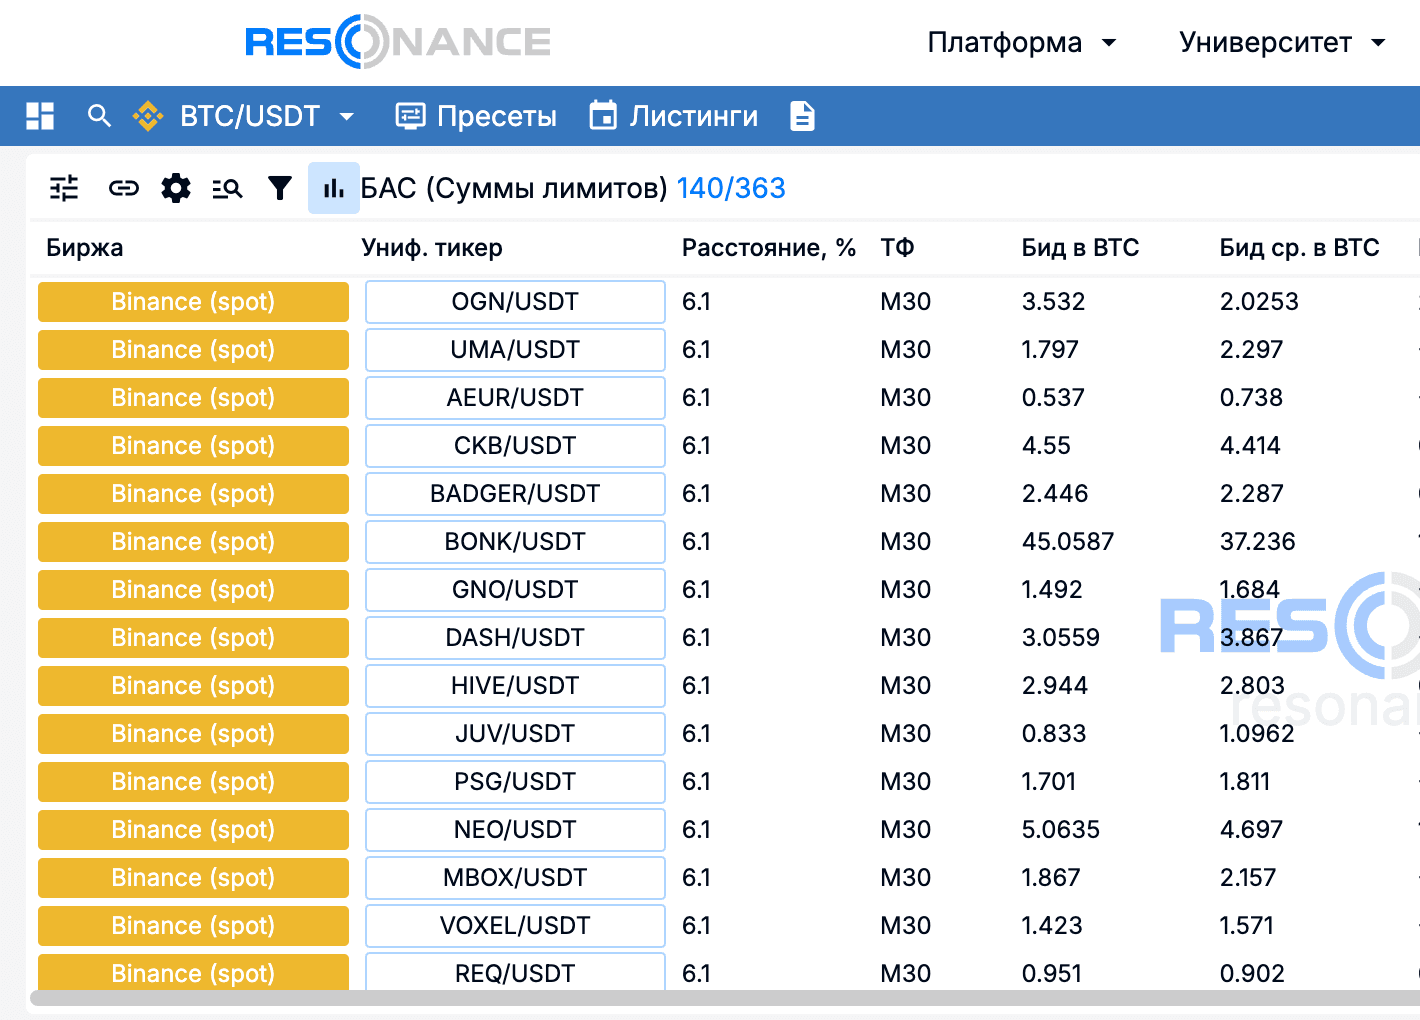Click Binance (spot) badge in OGN/USDT row
This screenshot has width=1420, height=1020.
(x=193, y=302)
